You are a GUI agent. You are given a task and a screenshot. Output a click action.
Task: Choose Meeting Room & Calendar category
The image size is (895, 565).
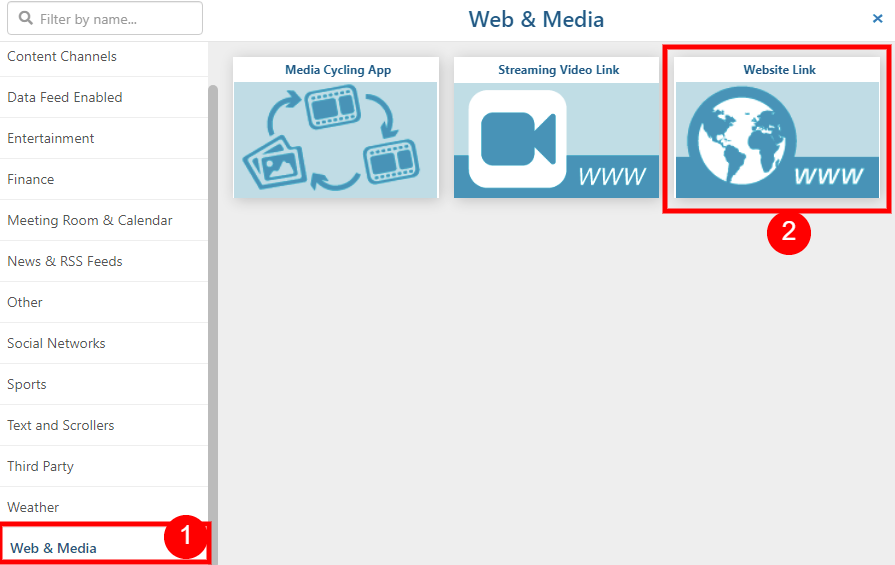coord(104,220)
